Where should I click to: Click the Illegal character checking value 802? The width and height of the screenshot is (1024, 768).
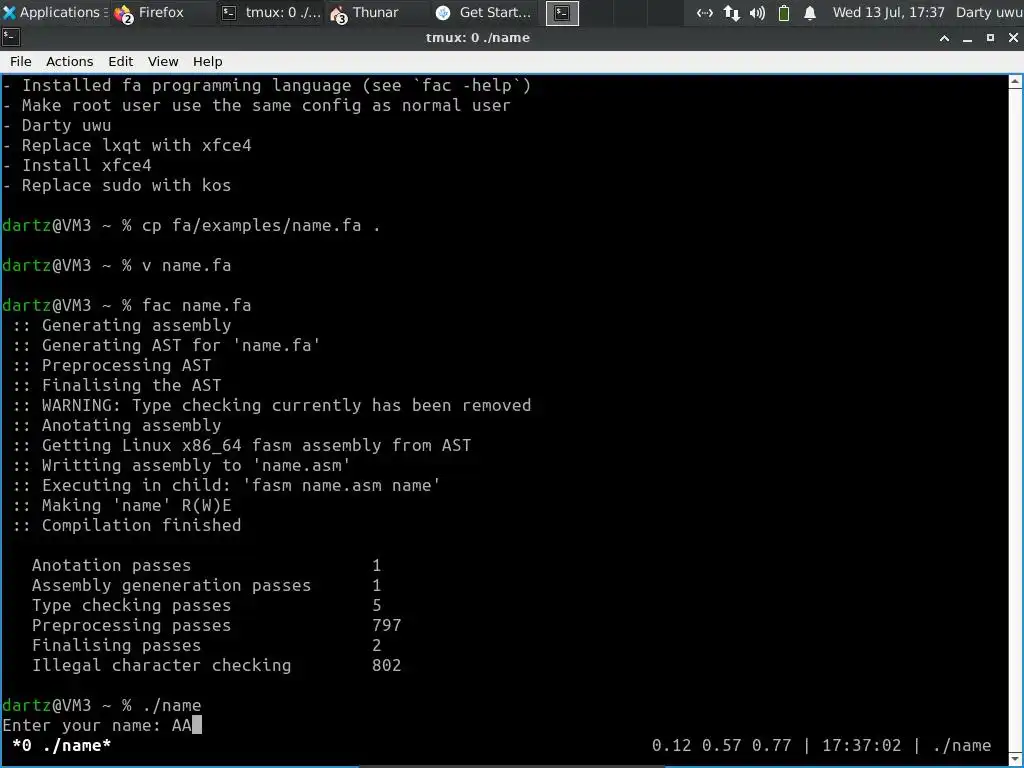coord(387,665)
